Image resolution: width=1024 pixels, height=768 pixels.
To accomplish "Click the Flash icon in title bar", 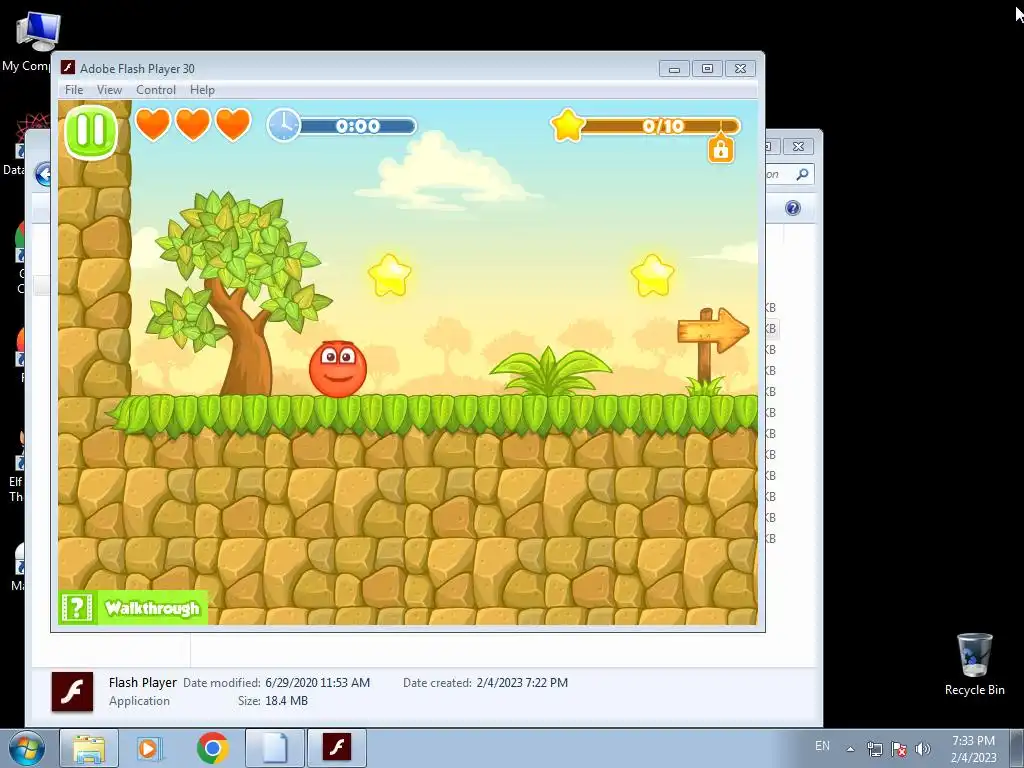I will pyautogui.click(x=67, y=68).
